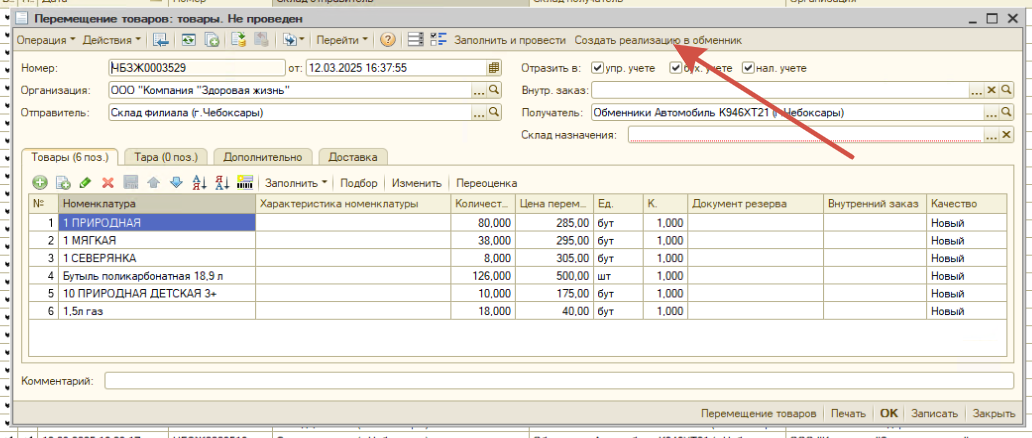The image size is (1032, 438).
Task: Click magnifier next to Организация field
Action: [494, 90]
